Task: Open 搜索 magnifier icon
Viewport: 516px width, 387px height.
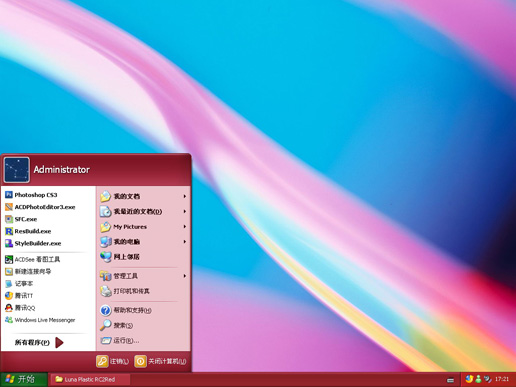Action: (x=106, y=325)
